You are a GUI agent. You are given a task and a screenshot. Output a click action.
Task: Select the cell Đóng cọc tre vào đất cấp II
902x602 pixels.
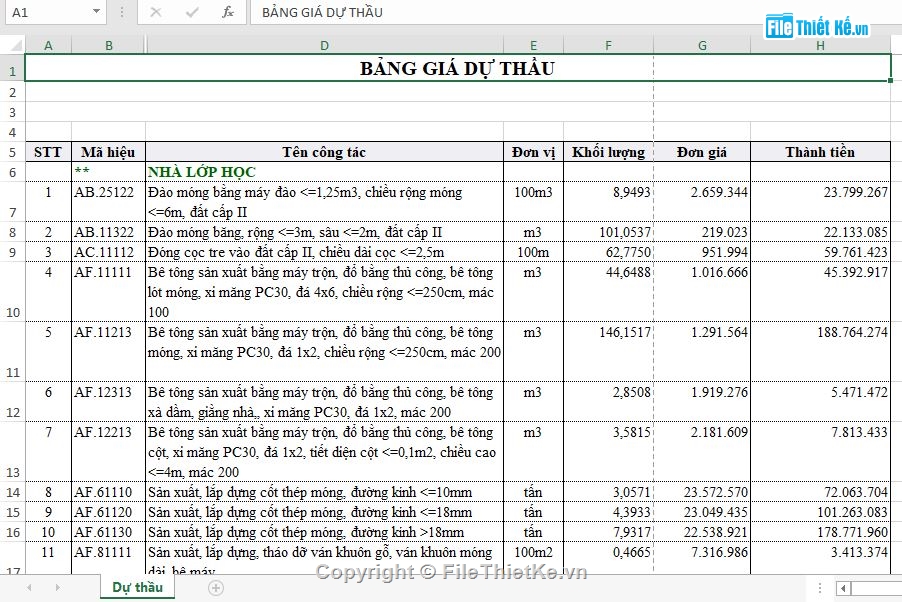(x=324, y=252)
